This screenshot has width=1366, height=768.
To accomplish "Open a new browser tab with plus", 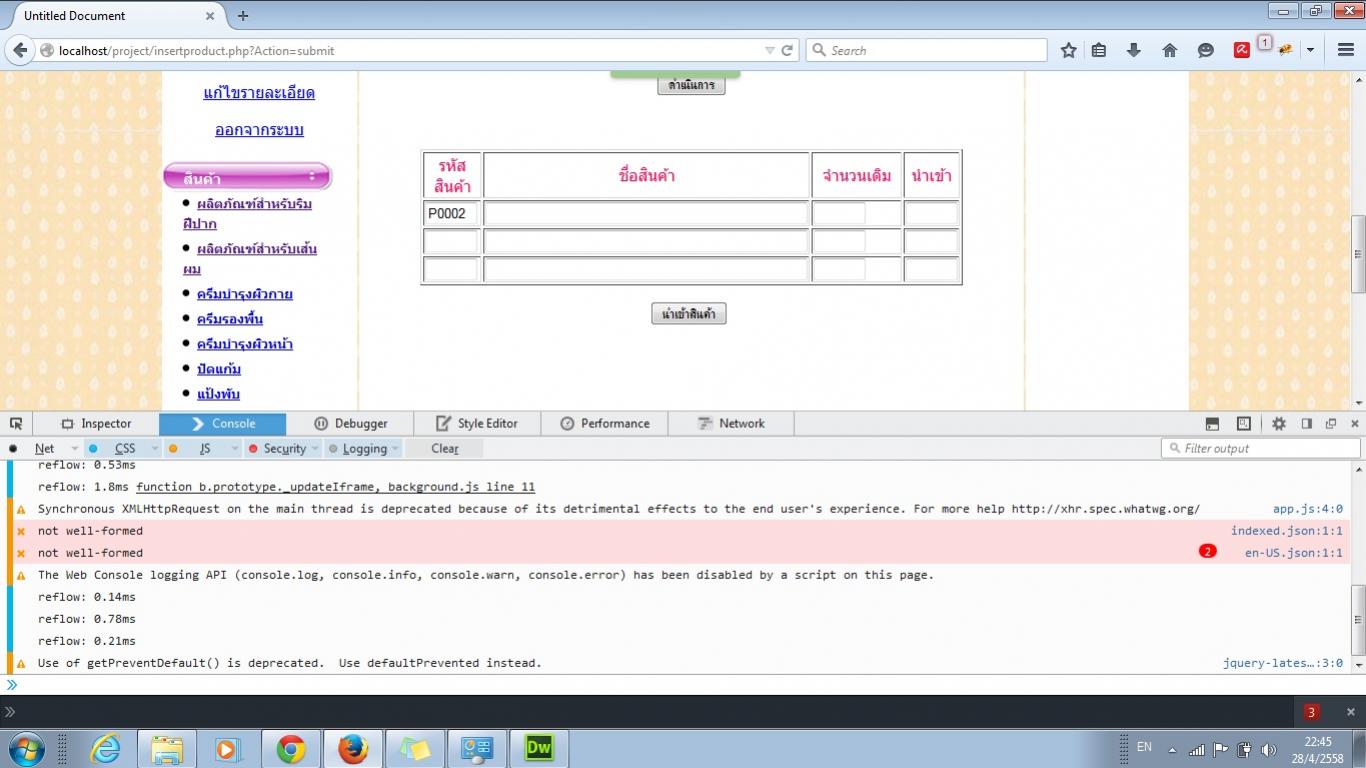I will pos(243,16).
